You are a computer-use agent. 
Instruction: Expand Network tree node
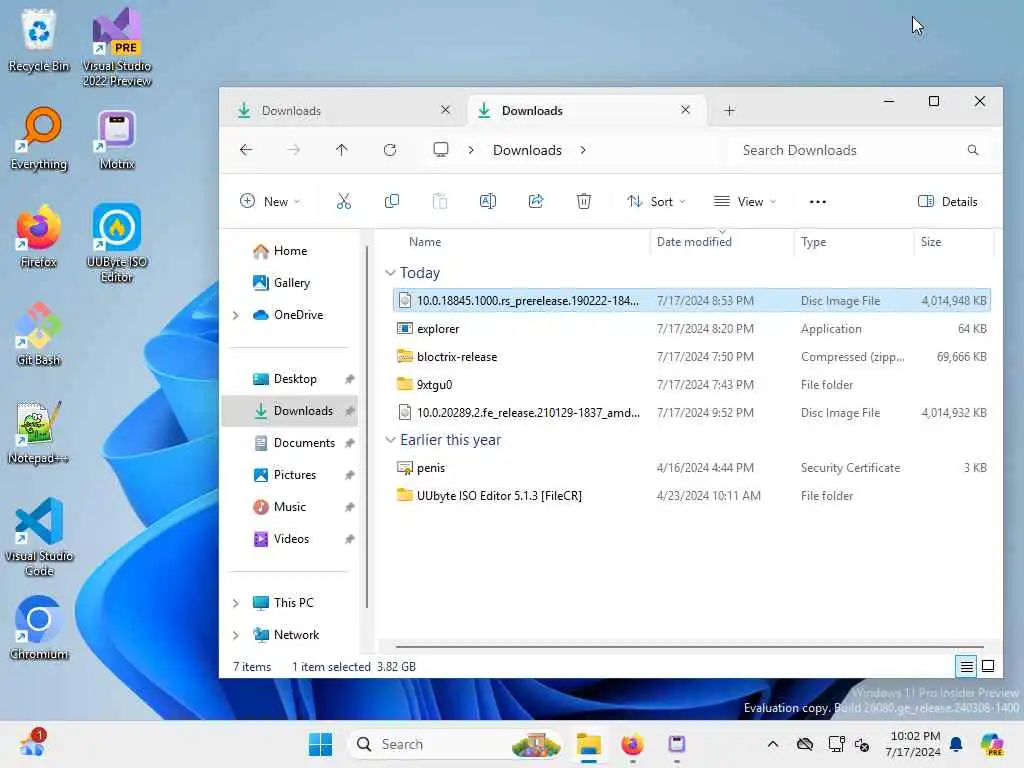click(236, 635)
